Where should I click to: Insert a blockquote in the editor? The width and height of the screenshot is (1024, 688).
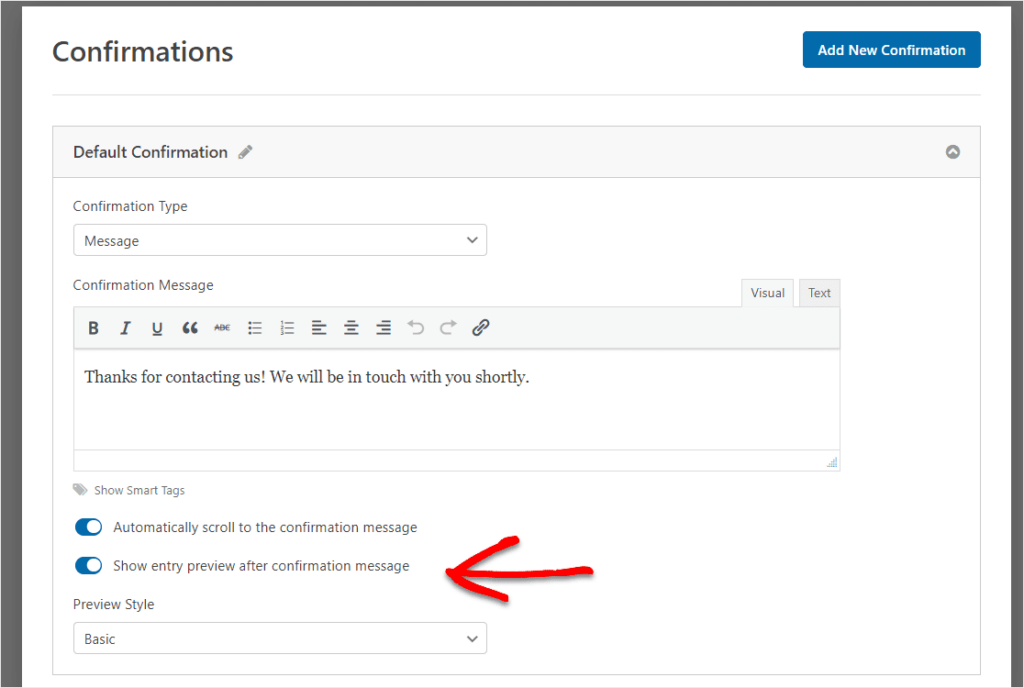[190, 327]
